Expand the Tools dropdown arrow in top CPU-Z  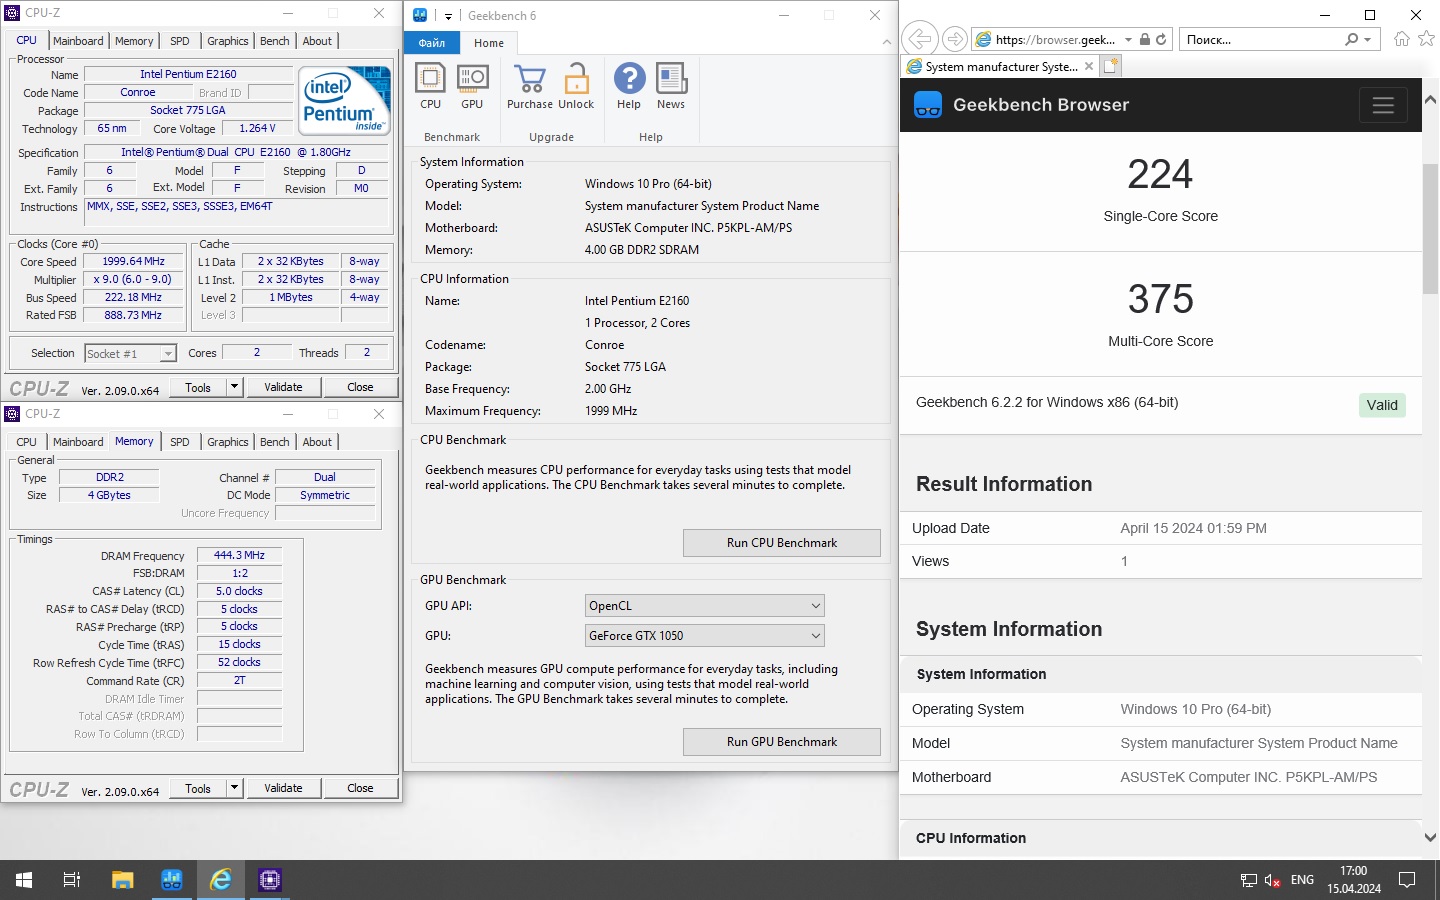pyautogui.click(x=234, y=387)
